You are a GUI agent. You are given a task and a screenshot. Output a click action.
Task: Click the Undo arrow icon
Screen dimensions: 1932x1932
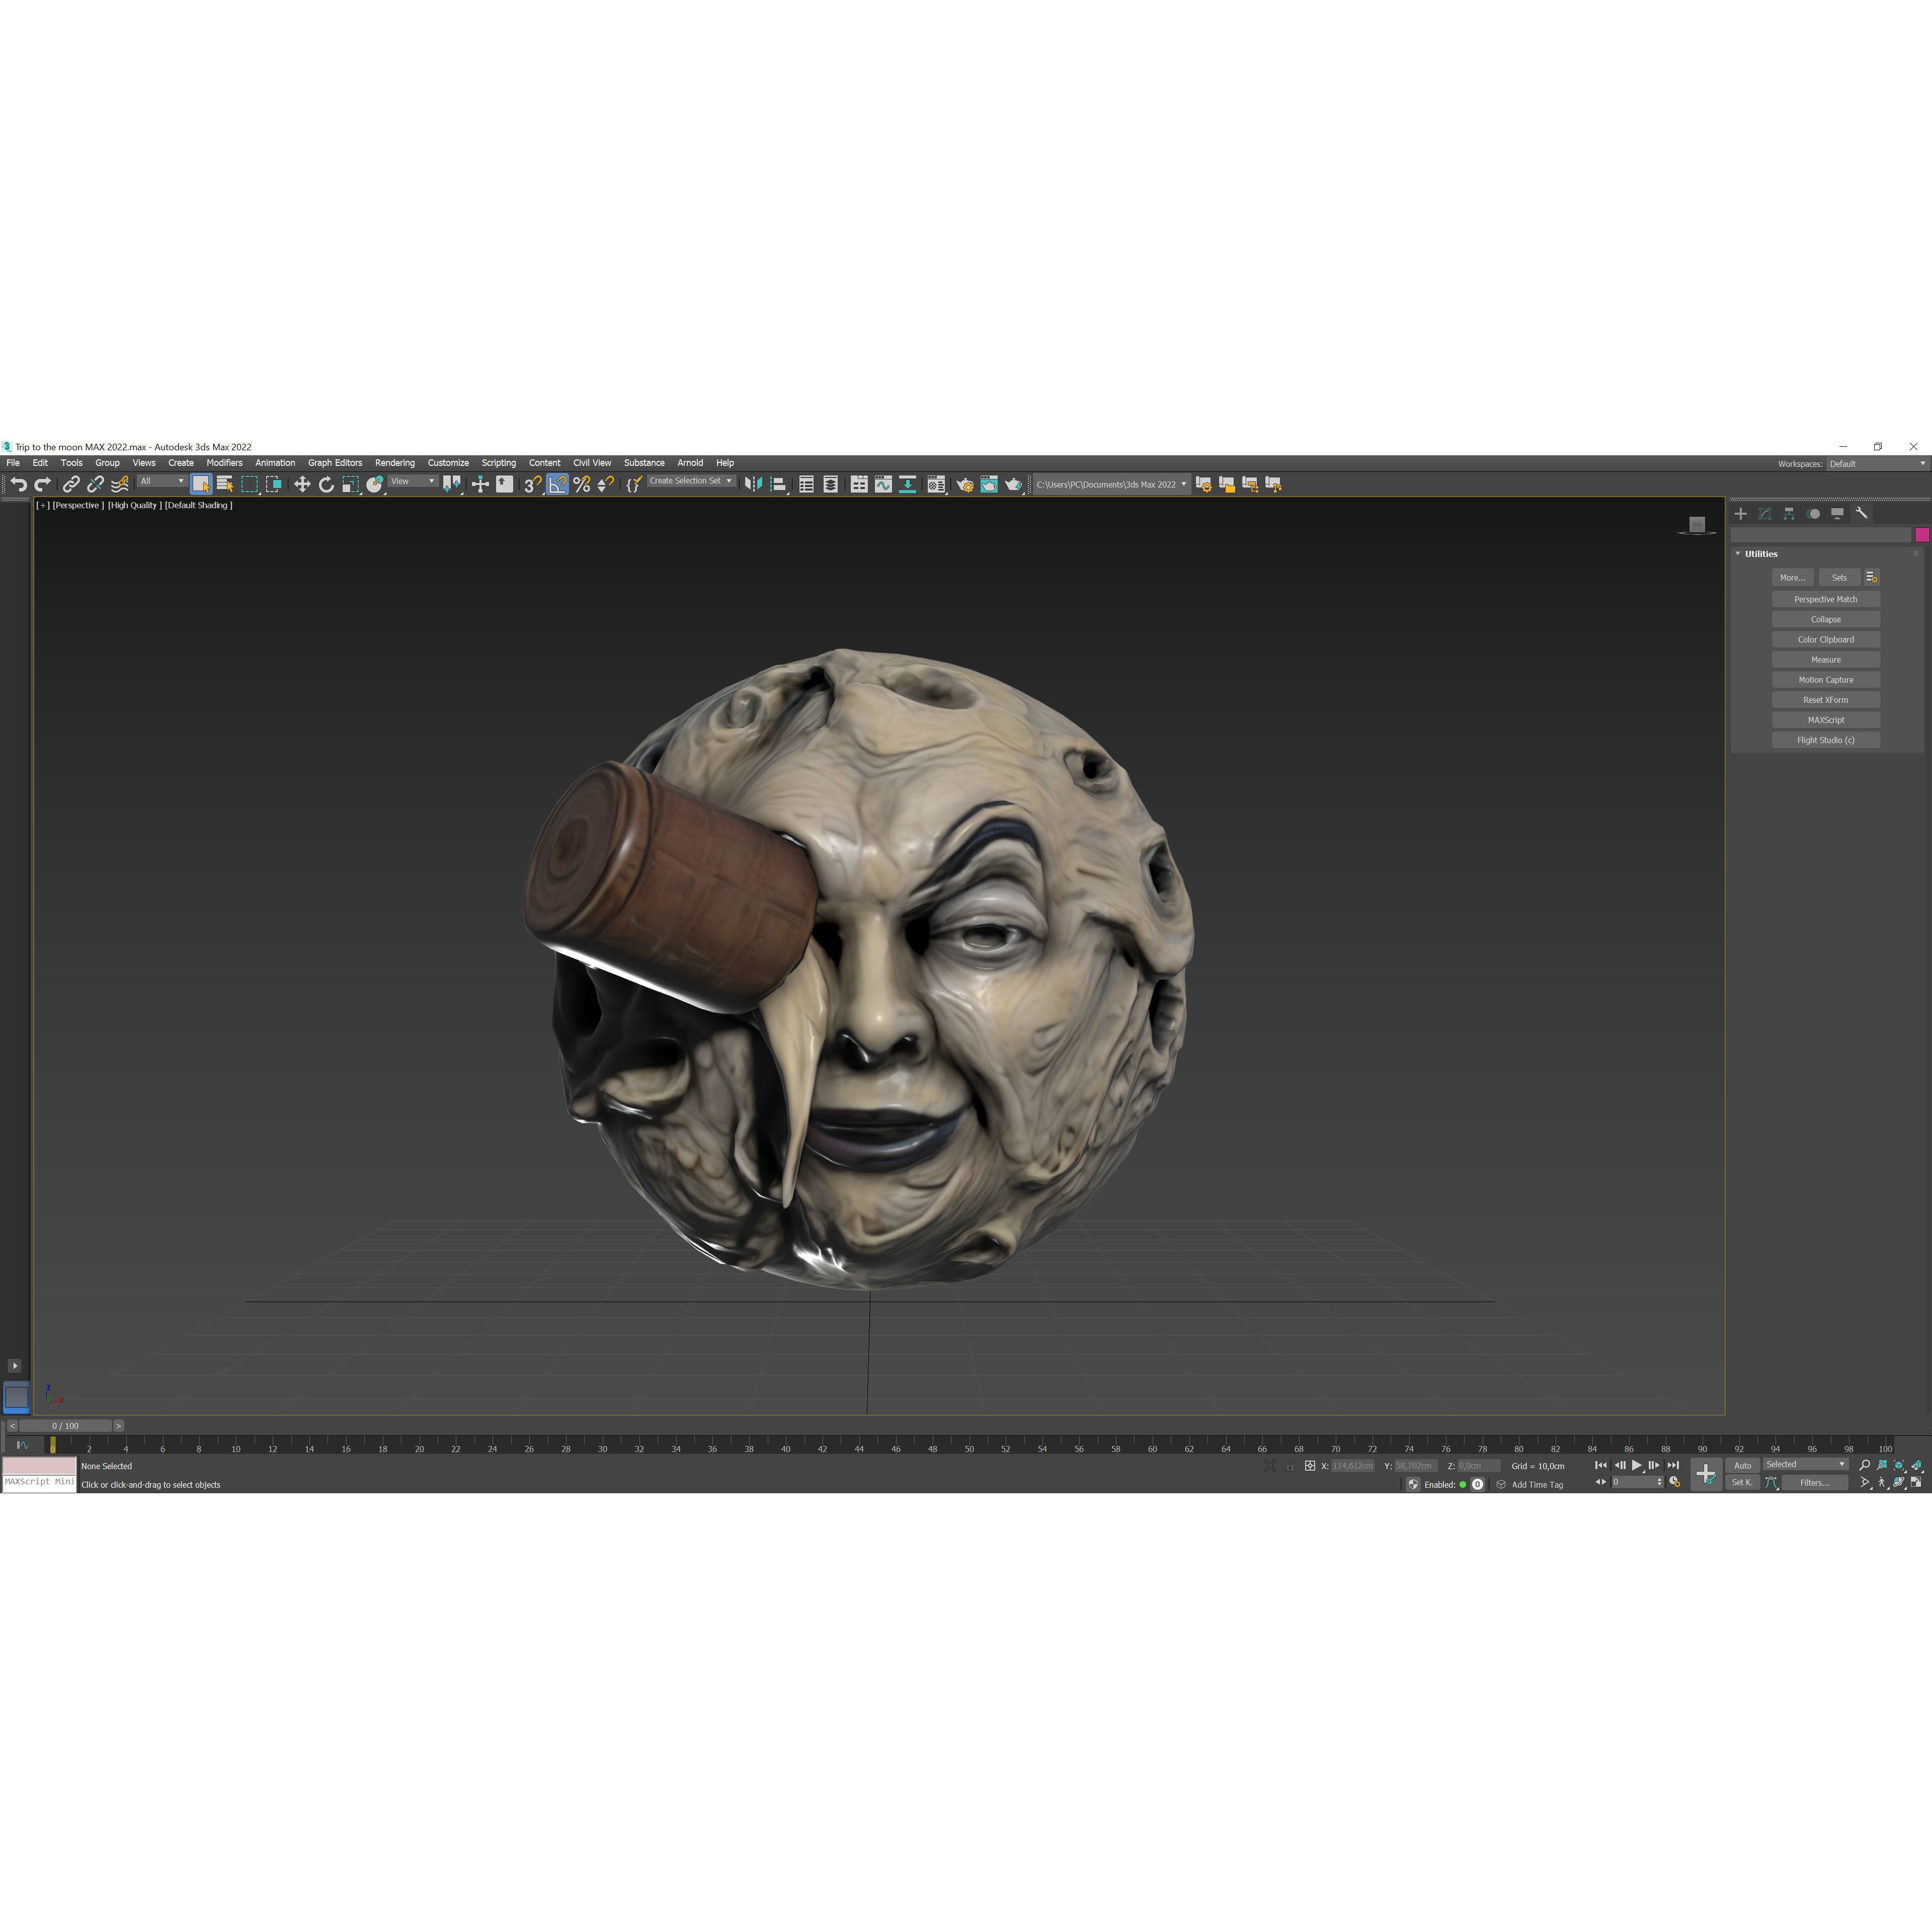pyautogui.click(x=18, y=484)
